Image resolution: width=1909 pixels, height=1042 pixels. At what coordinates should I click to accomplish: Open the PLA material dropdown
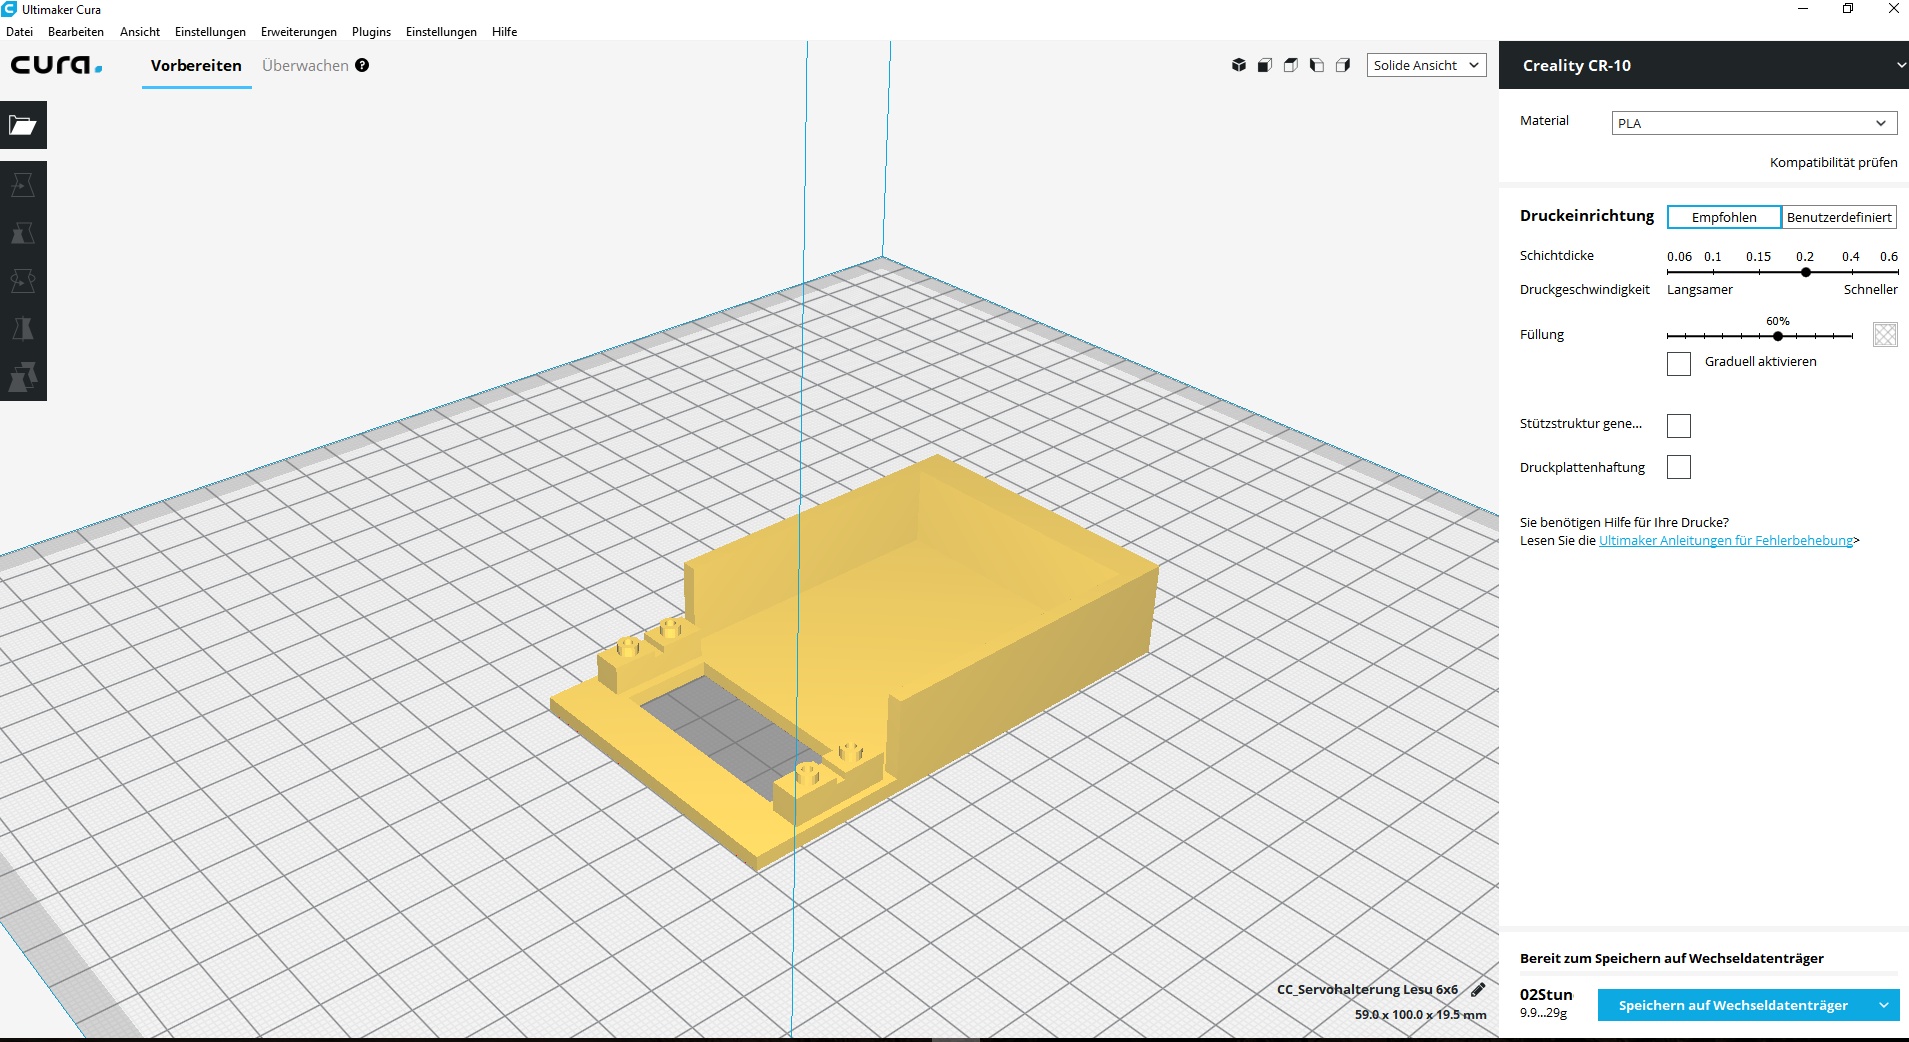[1754, 123]
